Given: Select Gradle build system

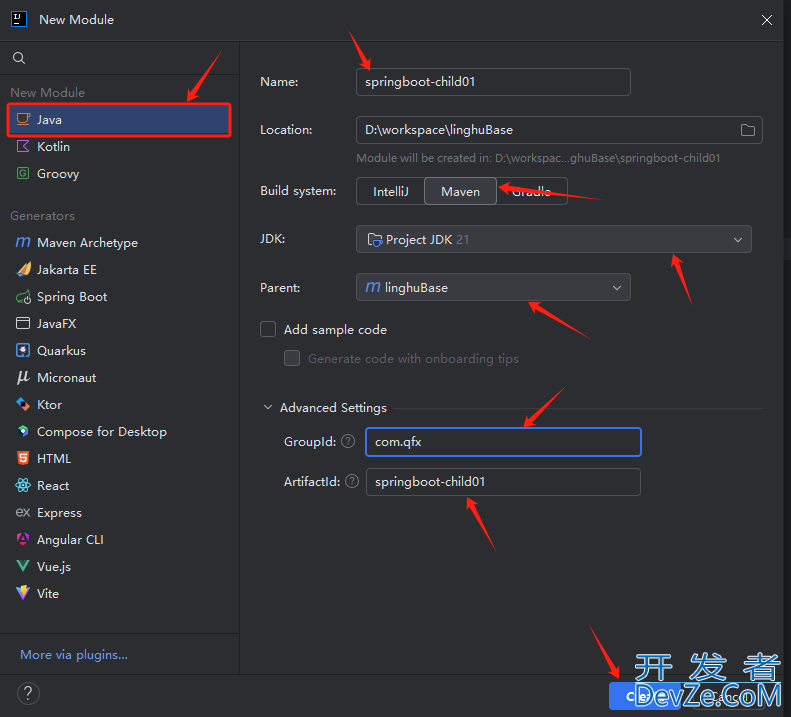Looking at the screenshot, I should 532,191.
